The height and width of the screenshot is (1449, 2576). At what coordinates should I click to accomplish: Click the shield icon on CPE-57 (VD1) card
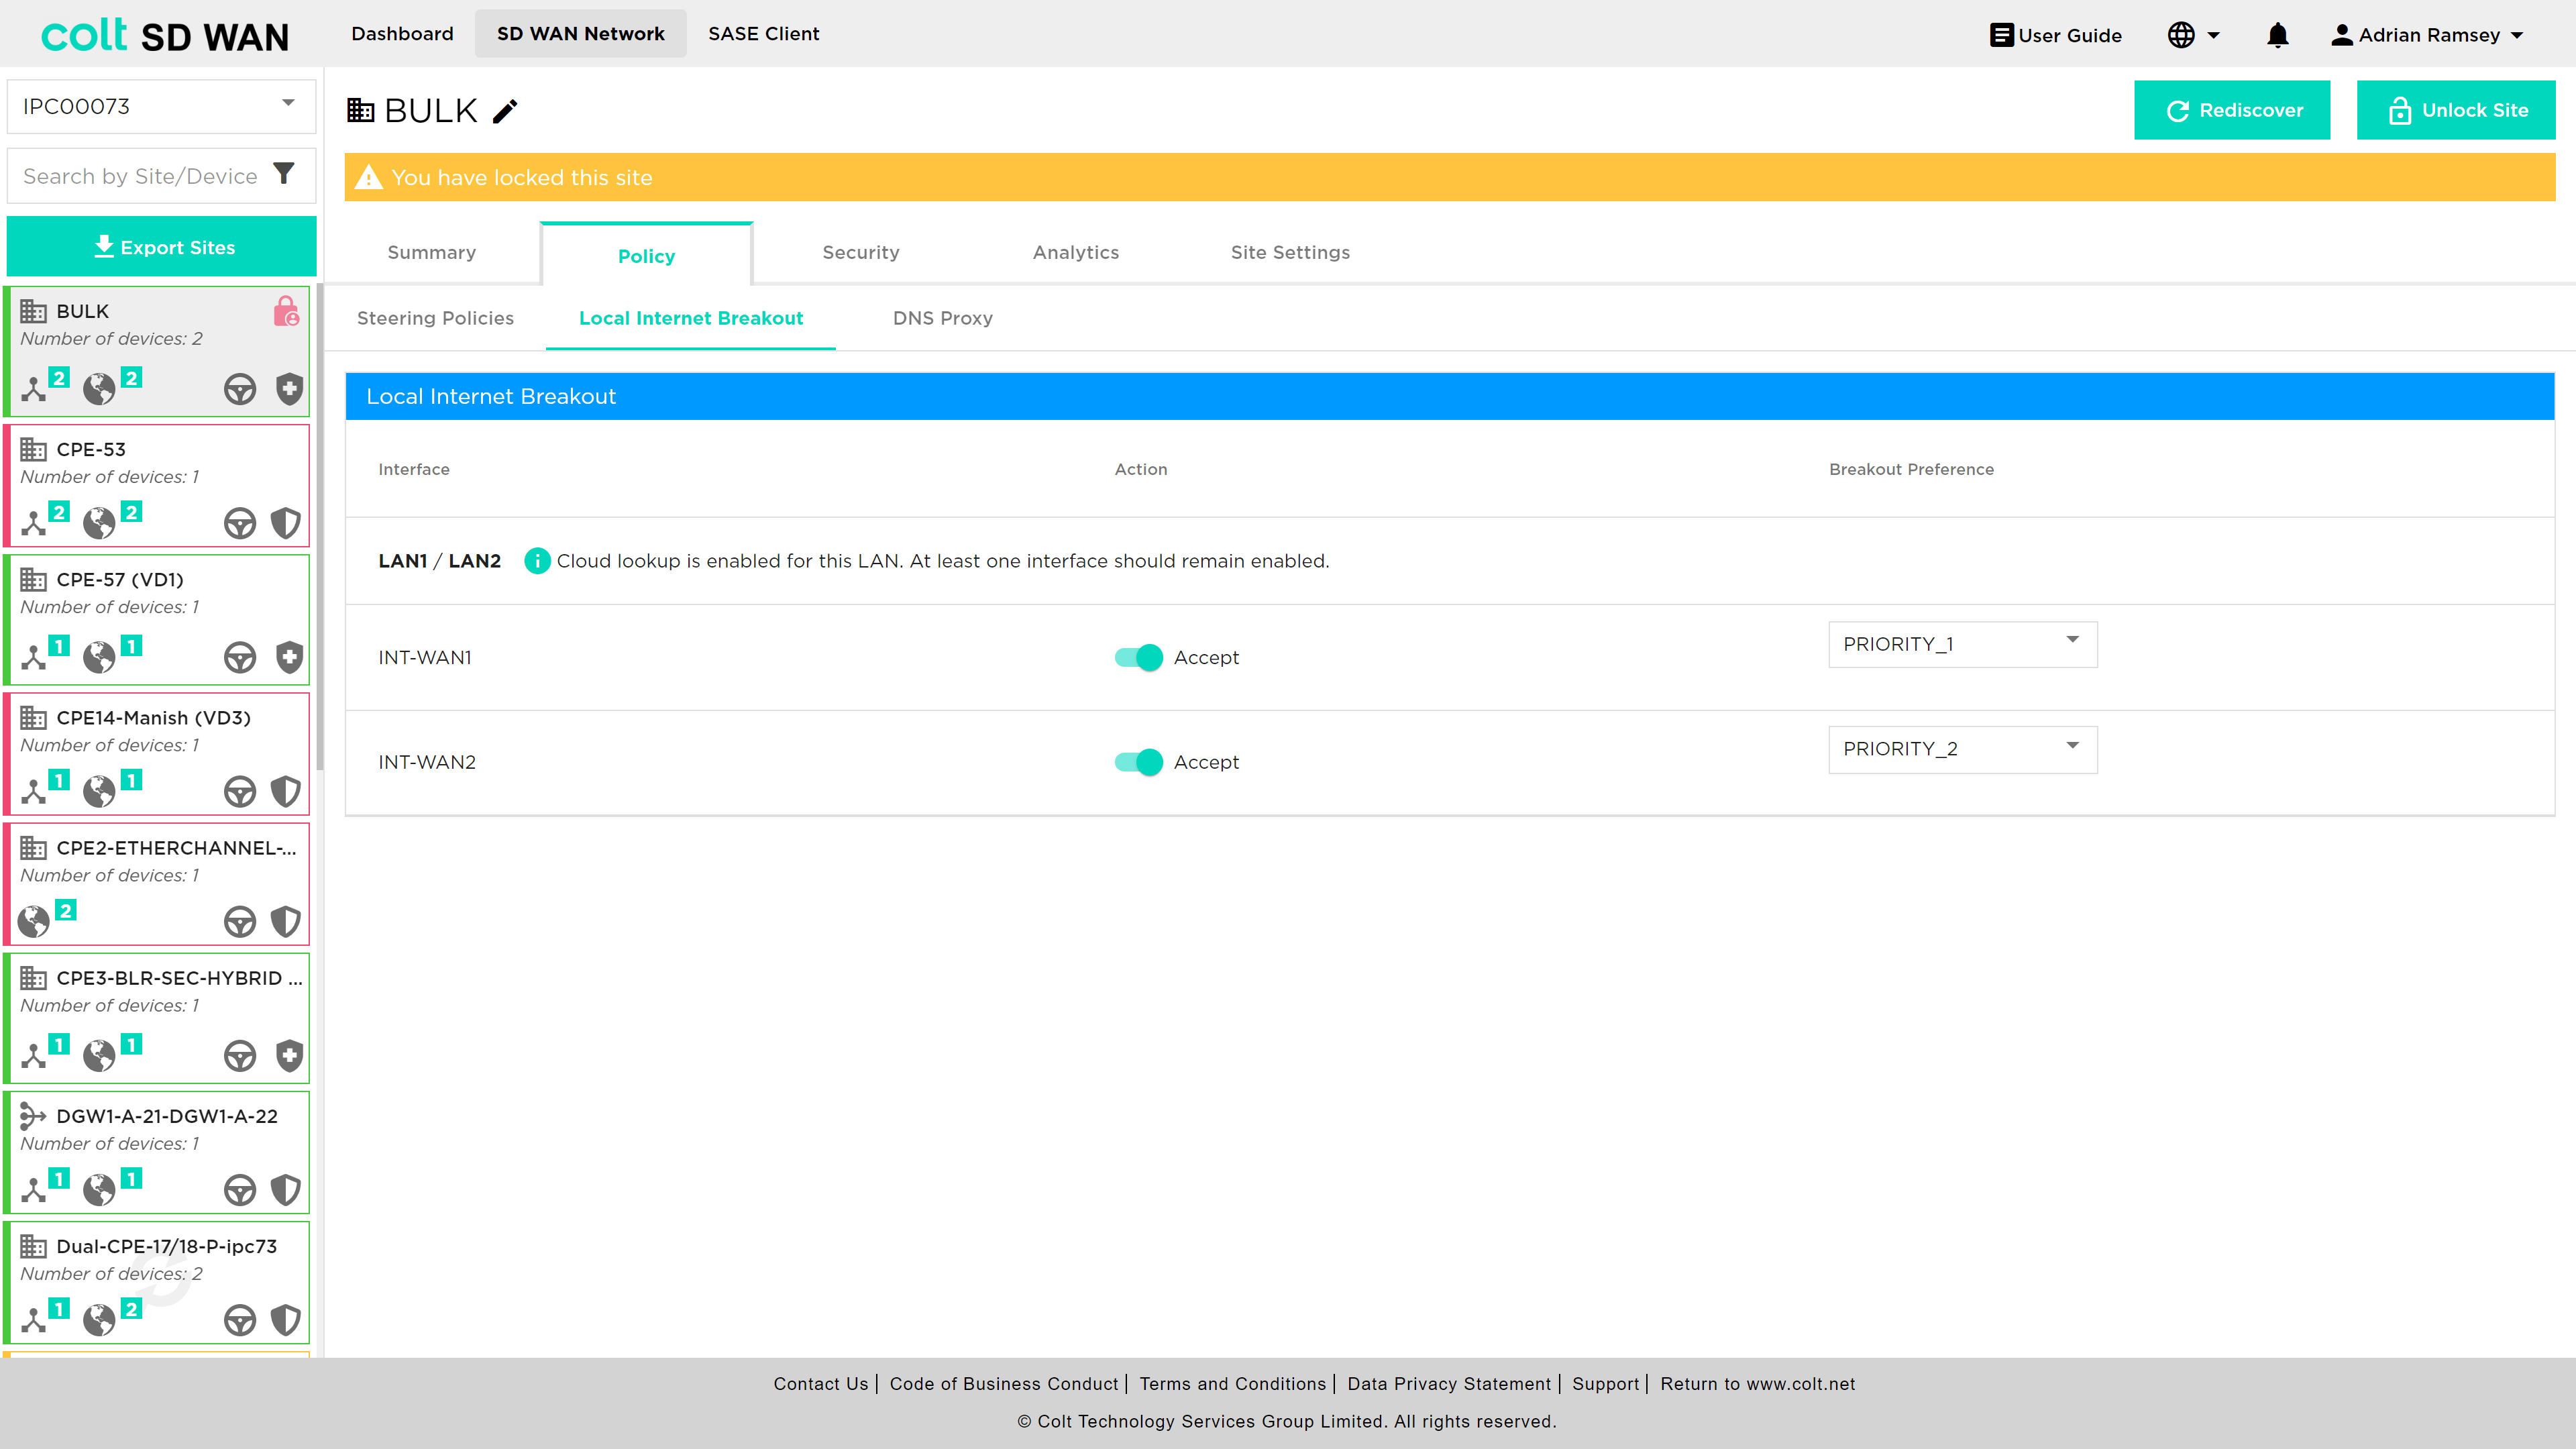point(289,656)
